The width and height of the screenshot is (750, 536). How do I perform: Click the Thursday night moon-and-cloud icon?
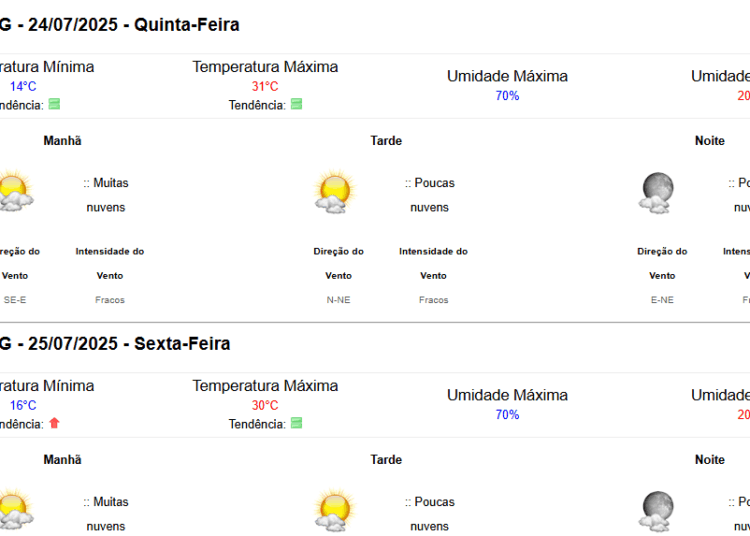[656, 192]
